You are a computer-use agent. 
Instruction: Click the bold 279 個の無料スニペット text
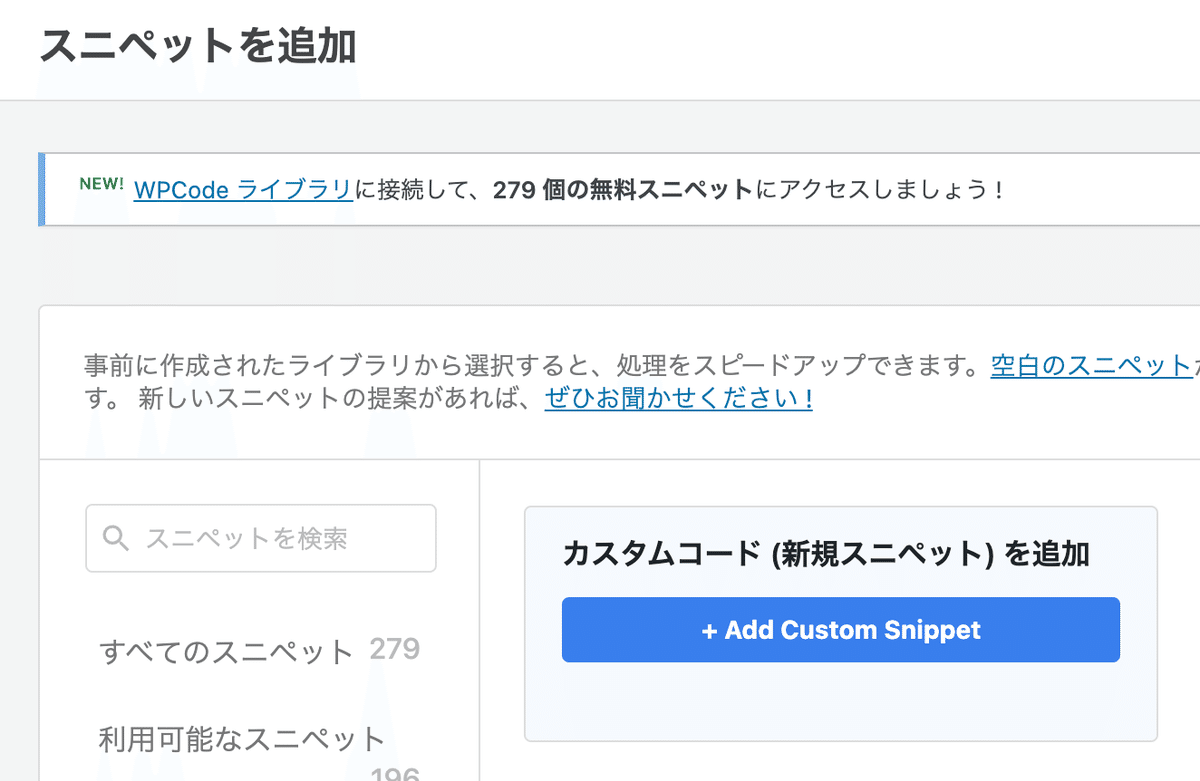pos(623,189)
